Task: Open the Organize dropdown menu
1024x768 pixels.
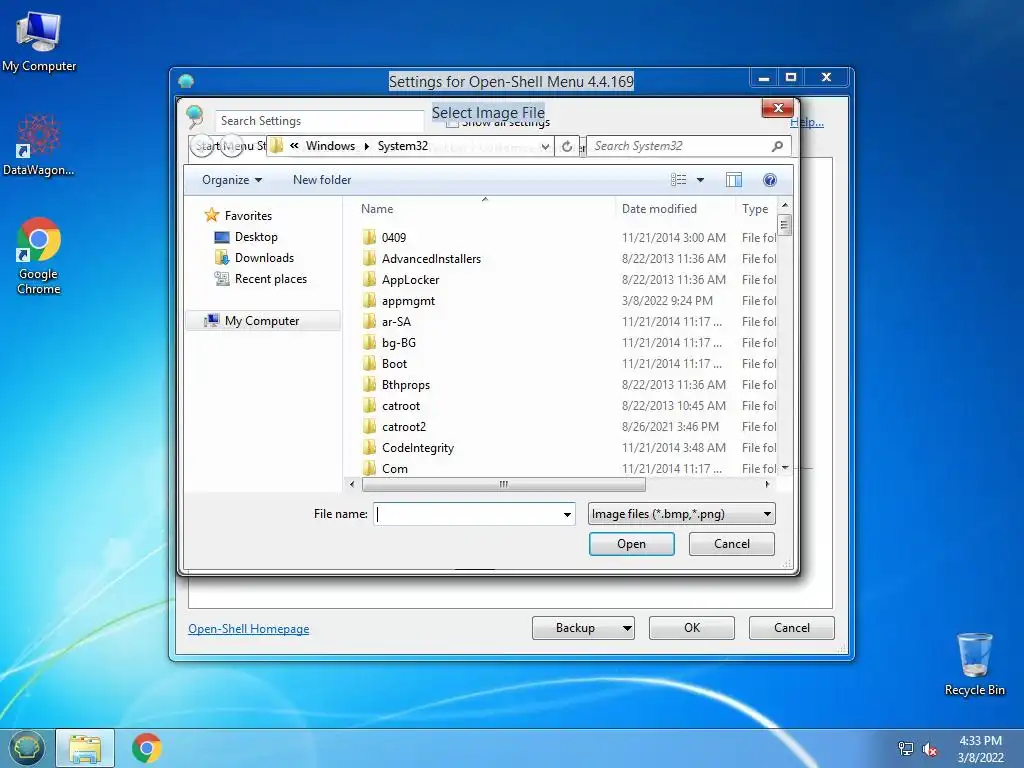Action: (232, 180)
